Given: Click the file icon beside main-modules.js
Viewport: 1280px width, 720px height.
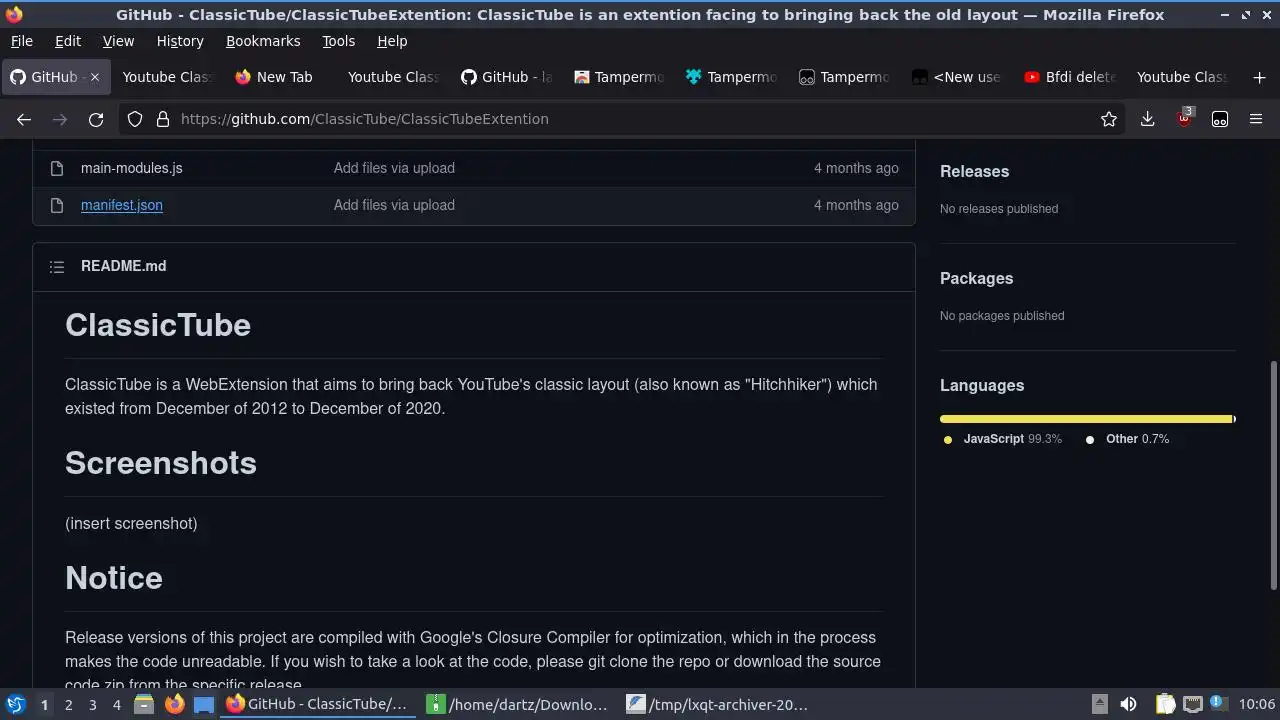Looking at the screenshot, I should pyautogui.click(x=57, y=168).
